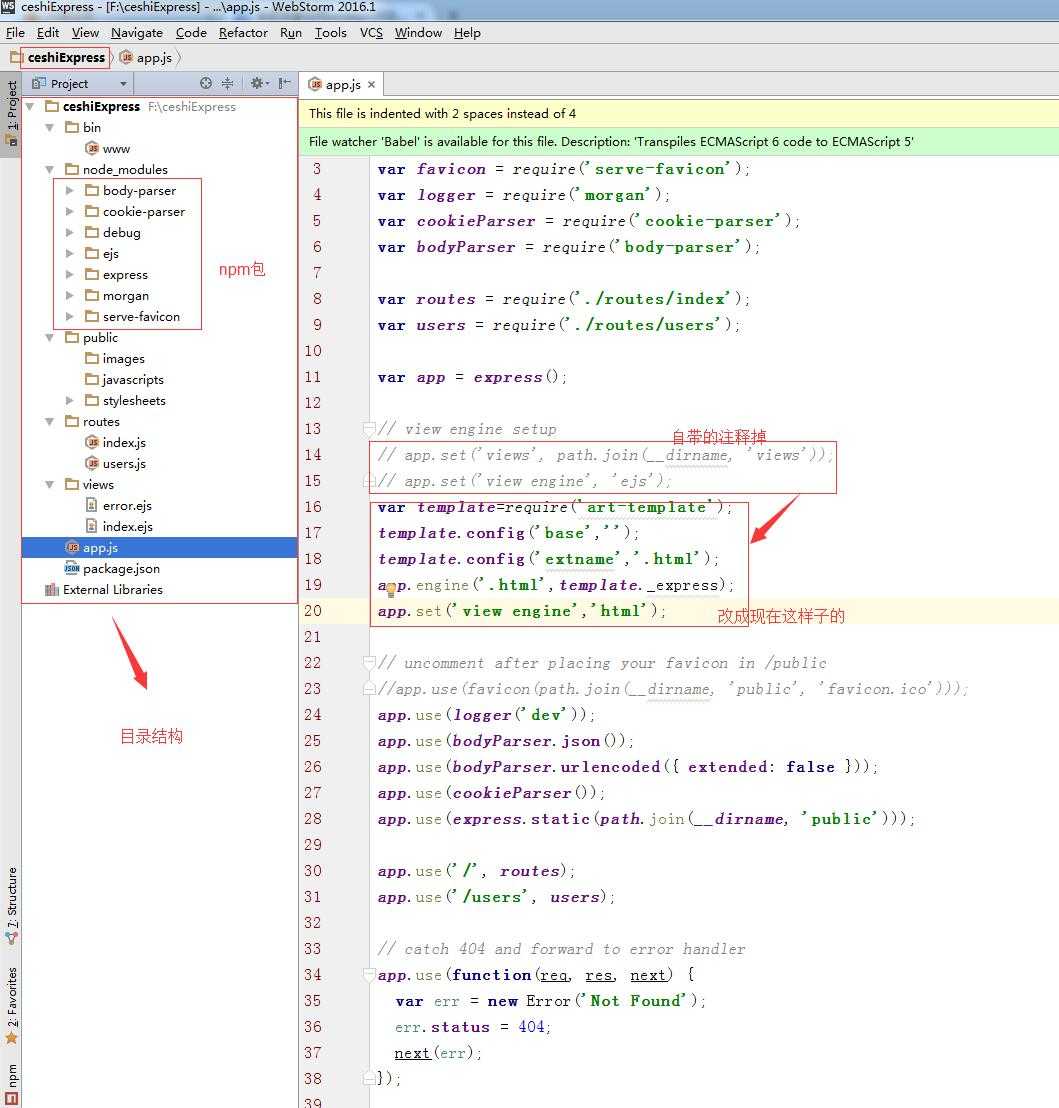This screenshot has height=1108, width=1059.
Task: Open the 7: Structure tool window tab
Action: 11,905
